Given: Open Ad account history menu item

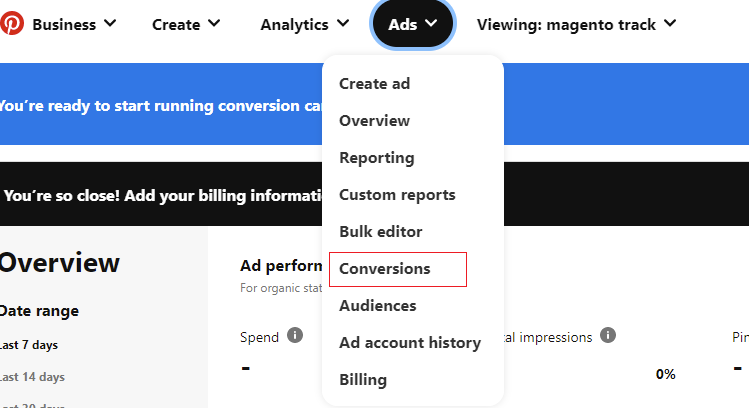Looking at the screenshot, I should [409, 343].
